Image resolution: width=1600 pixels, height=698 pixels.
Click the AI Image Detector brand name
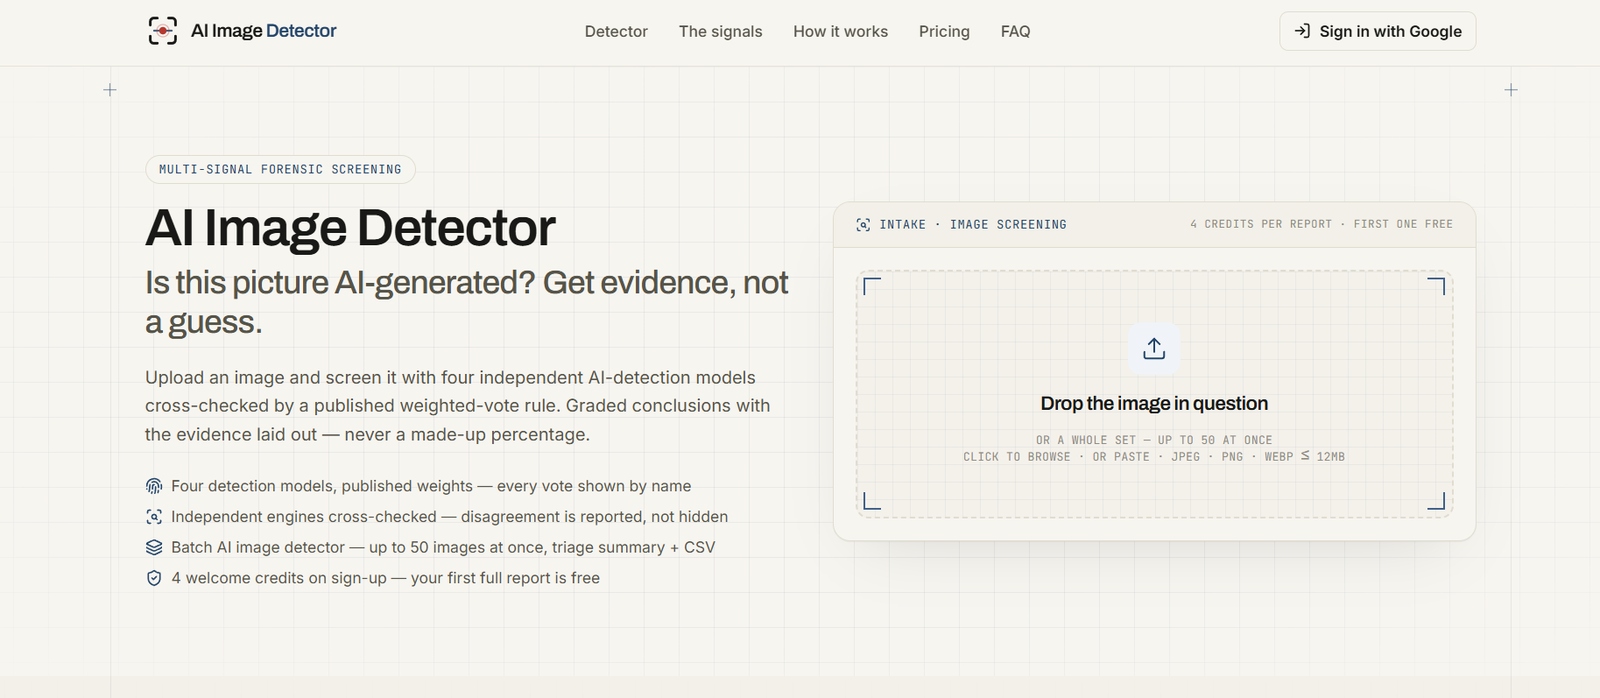(264, 31)
